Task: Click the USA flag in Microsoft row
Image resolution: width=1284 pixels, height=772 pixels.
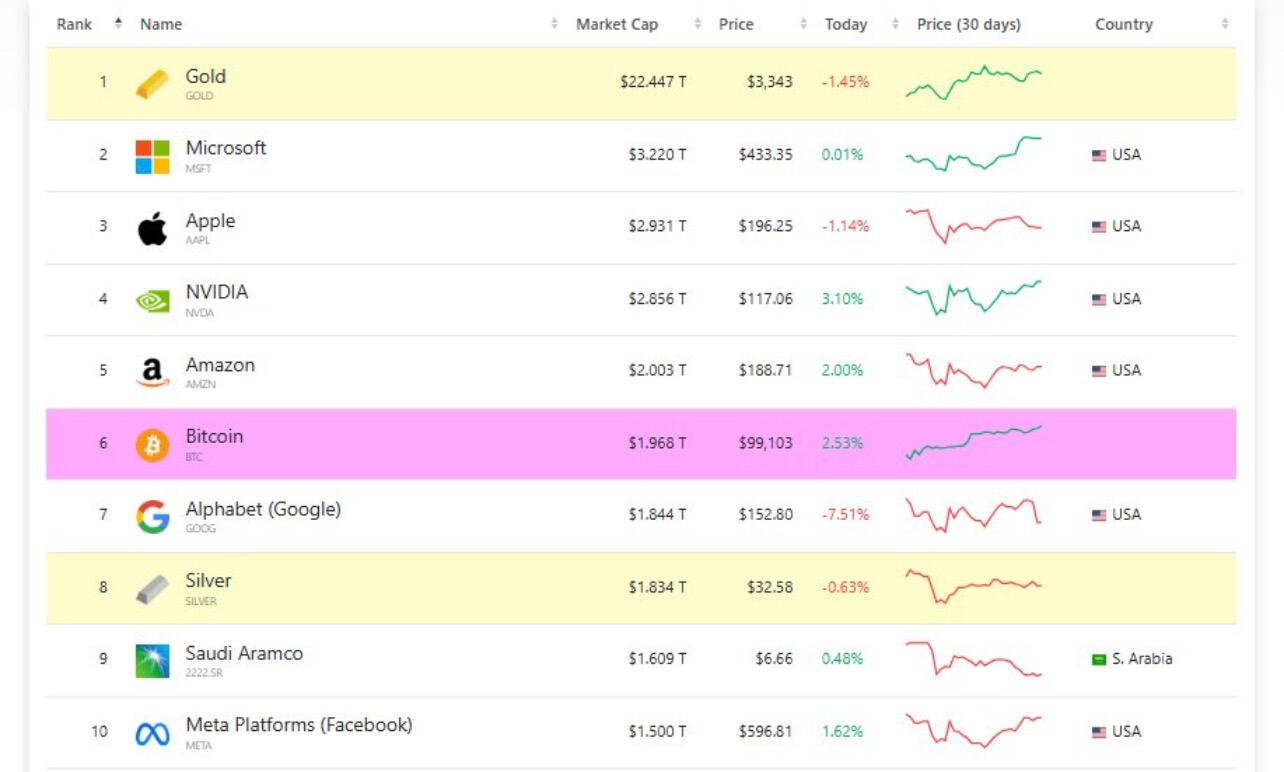Action: click(1099, 155)
